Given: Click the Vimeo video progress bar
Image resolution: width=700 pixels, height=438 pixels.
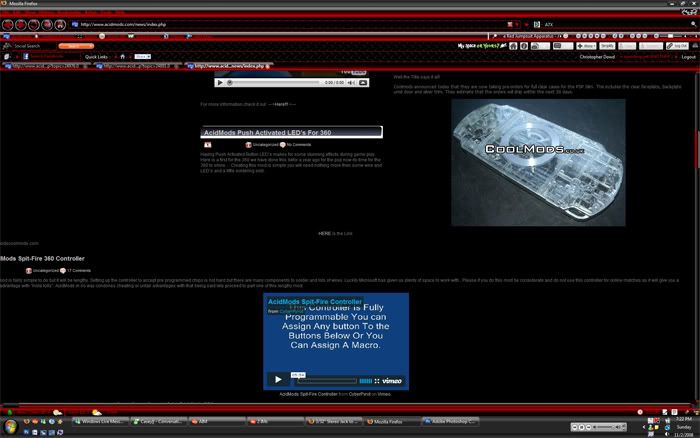Looking at the screenshot, I should click(327, 381).
